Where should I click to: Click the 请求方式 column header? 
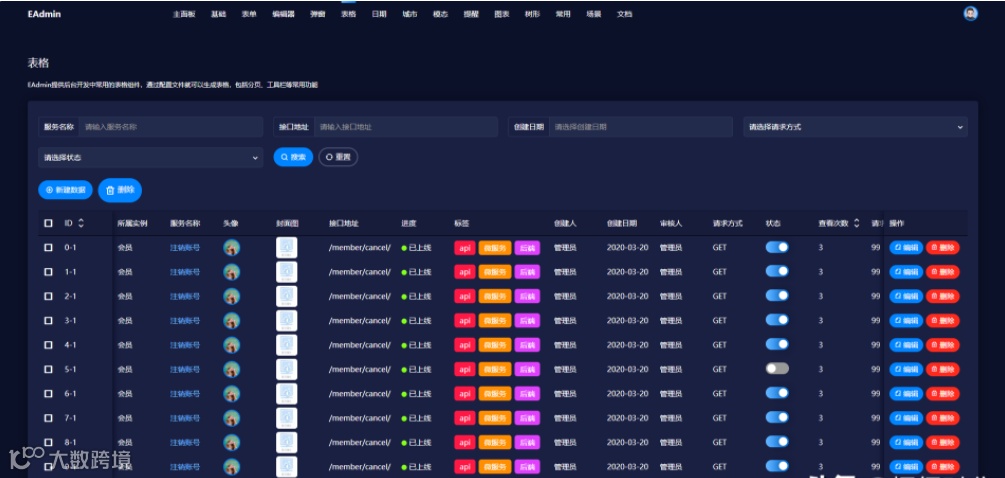pyautogui.click(x=727, y=224)
